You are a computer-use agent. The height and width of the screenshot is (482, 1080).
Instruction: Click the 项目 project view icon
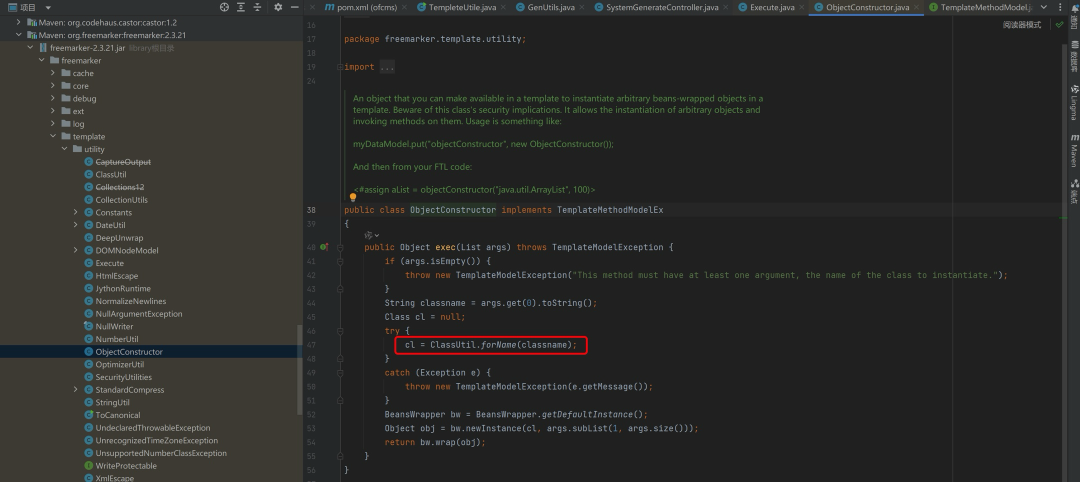(x=11, y=7)
